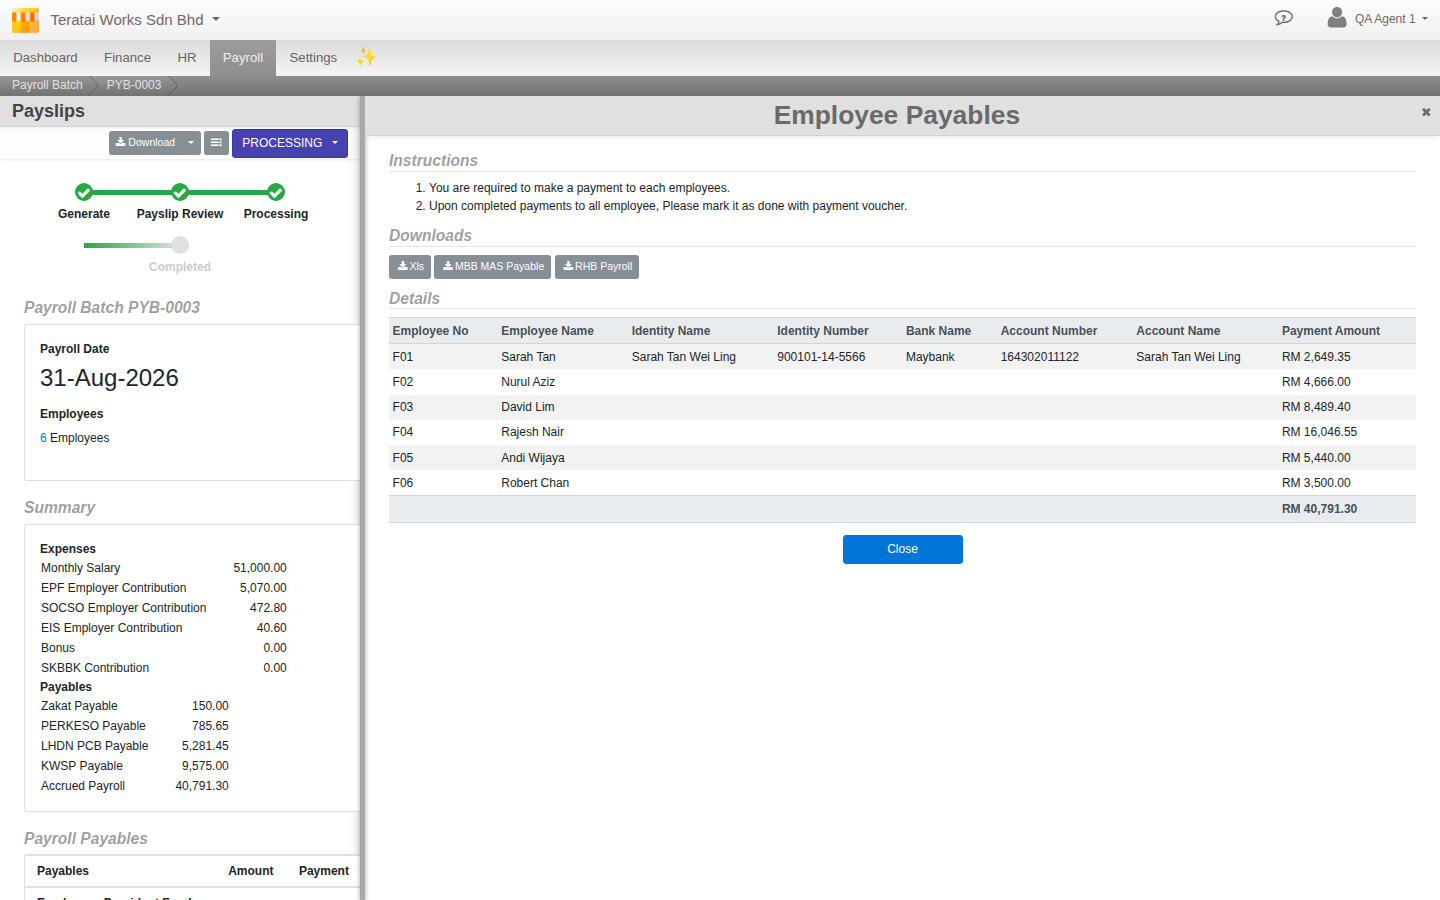Click identity number 900101-14-5566
Image resolution: width=1440 pixels, height=900 pixels.
(821, 357)
